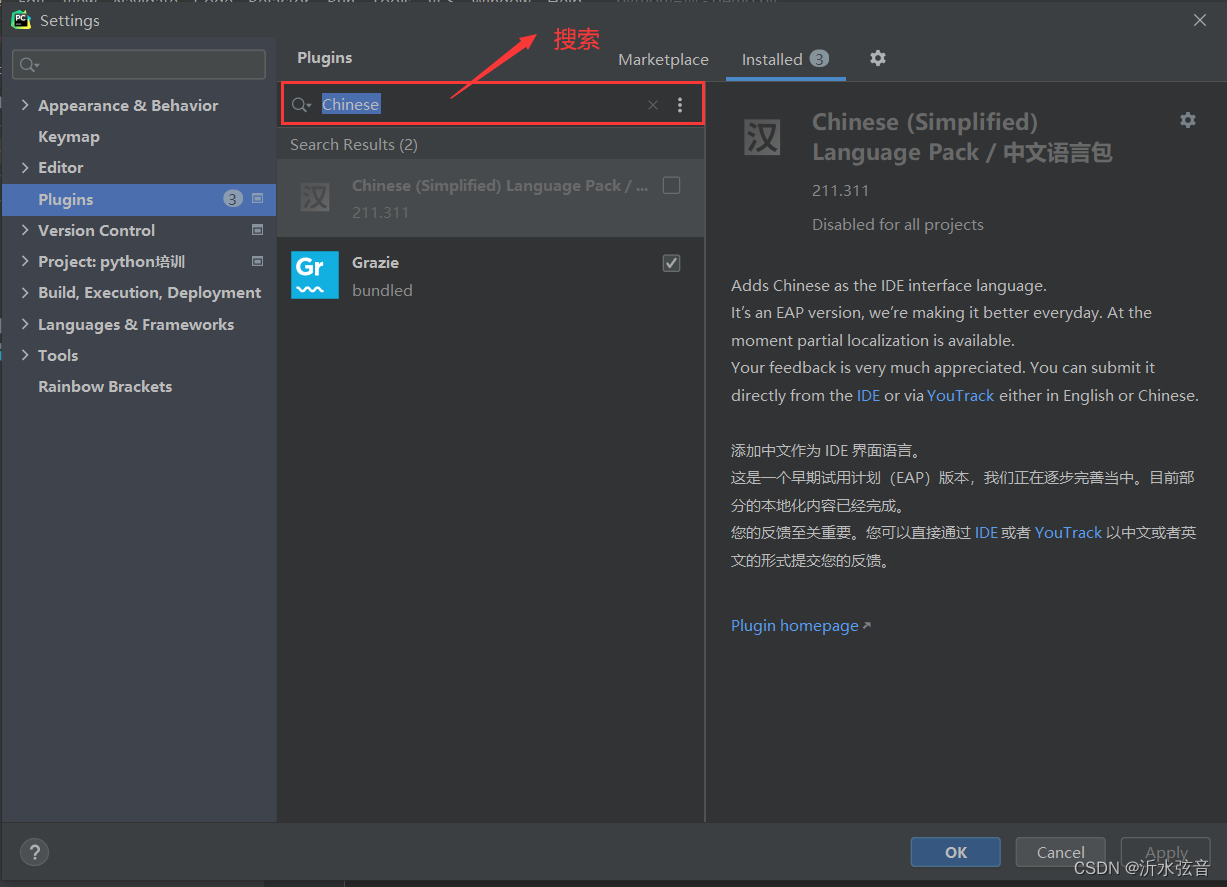Select Plugins in the settings tree
Screen dimensions: 1227x887
coord(139,199)
